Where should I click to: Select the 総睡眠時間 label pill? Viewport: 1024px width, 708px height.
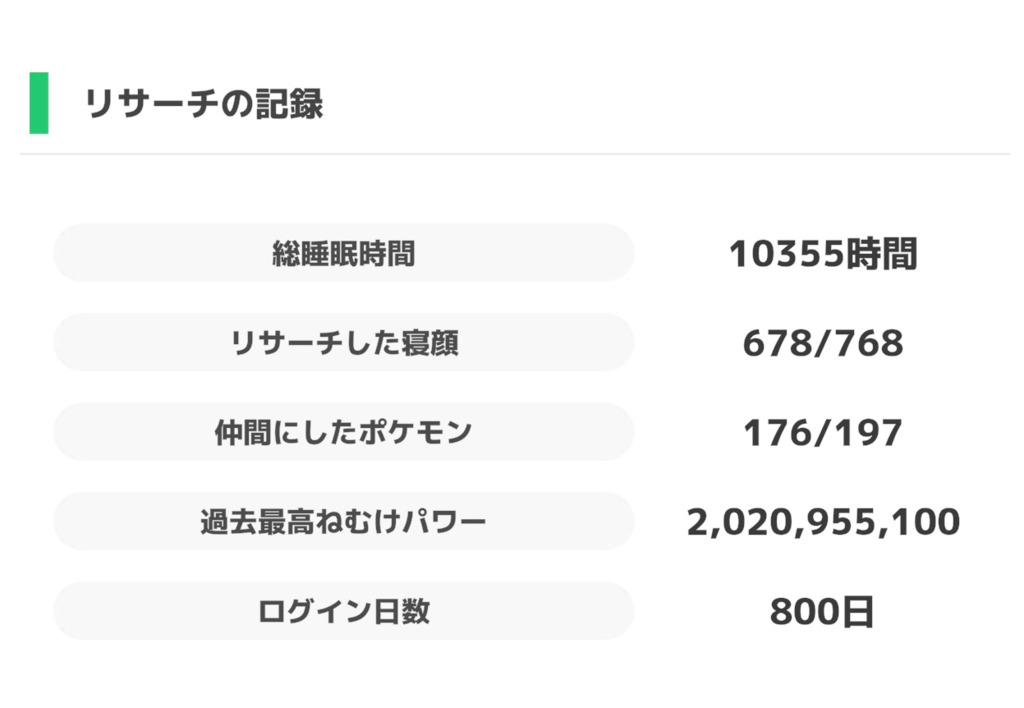pyautogui.click(x=343, y=253)
